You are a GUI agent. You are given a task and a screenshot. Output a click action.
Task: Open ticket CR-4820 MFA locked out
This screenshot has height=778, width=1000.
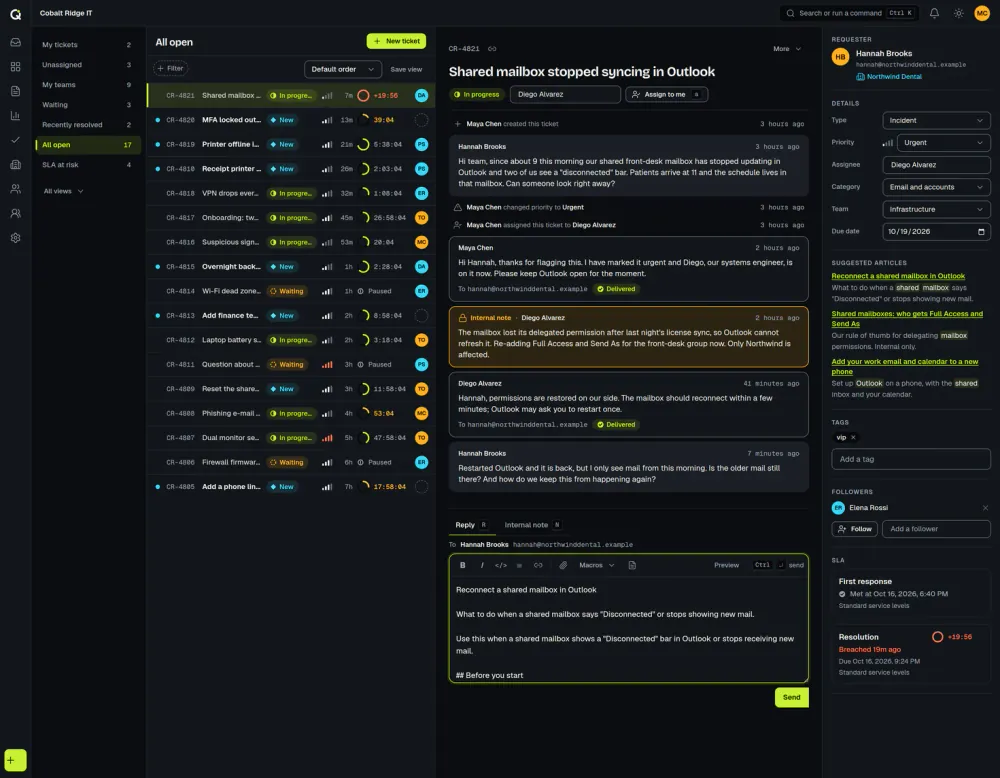click(291, 120)
